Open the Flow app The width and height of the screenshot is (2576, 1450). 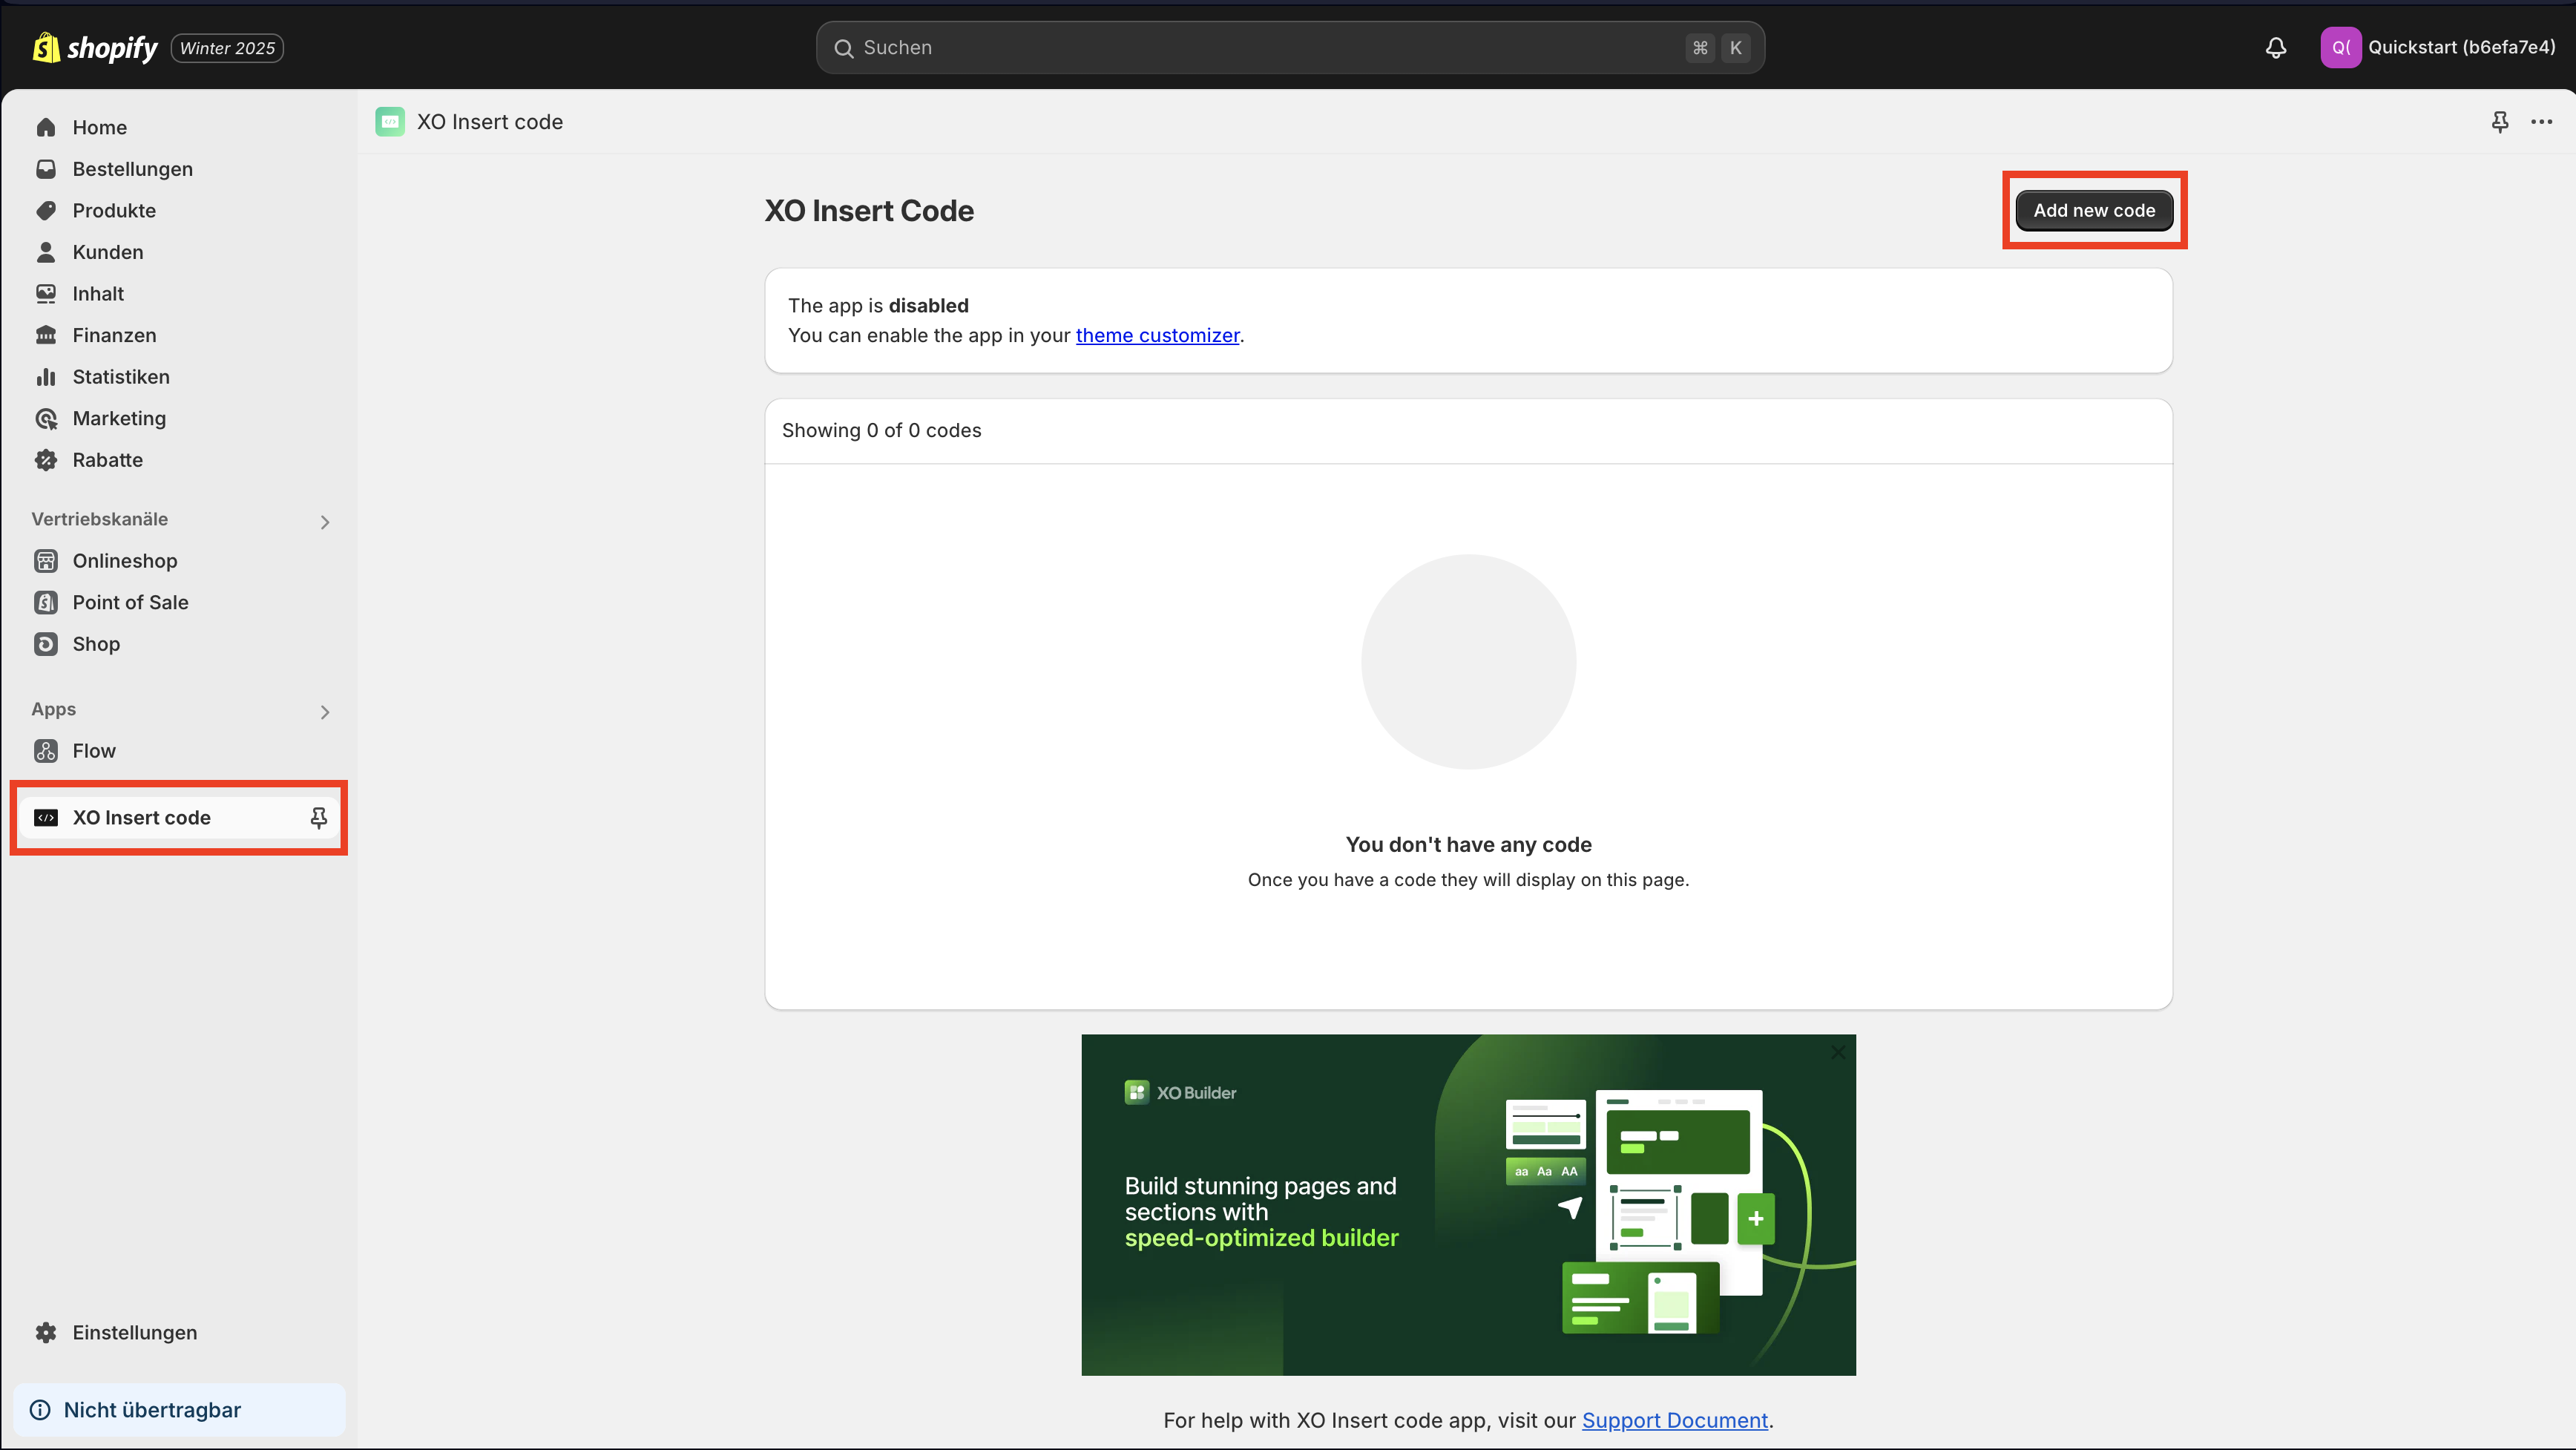tap(178, 751)
